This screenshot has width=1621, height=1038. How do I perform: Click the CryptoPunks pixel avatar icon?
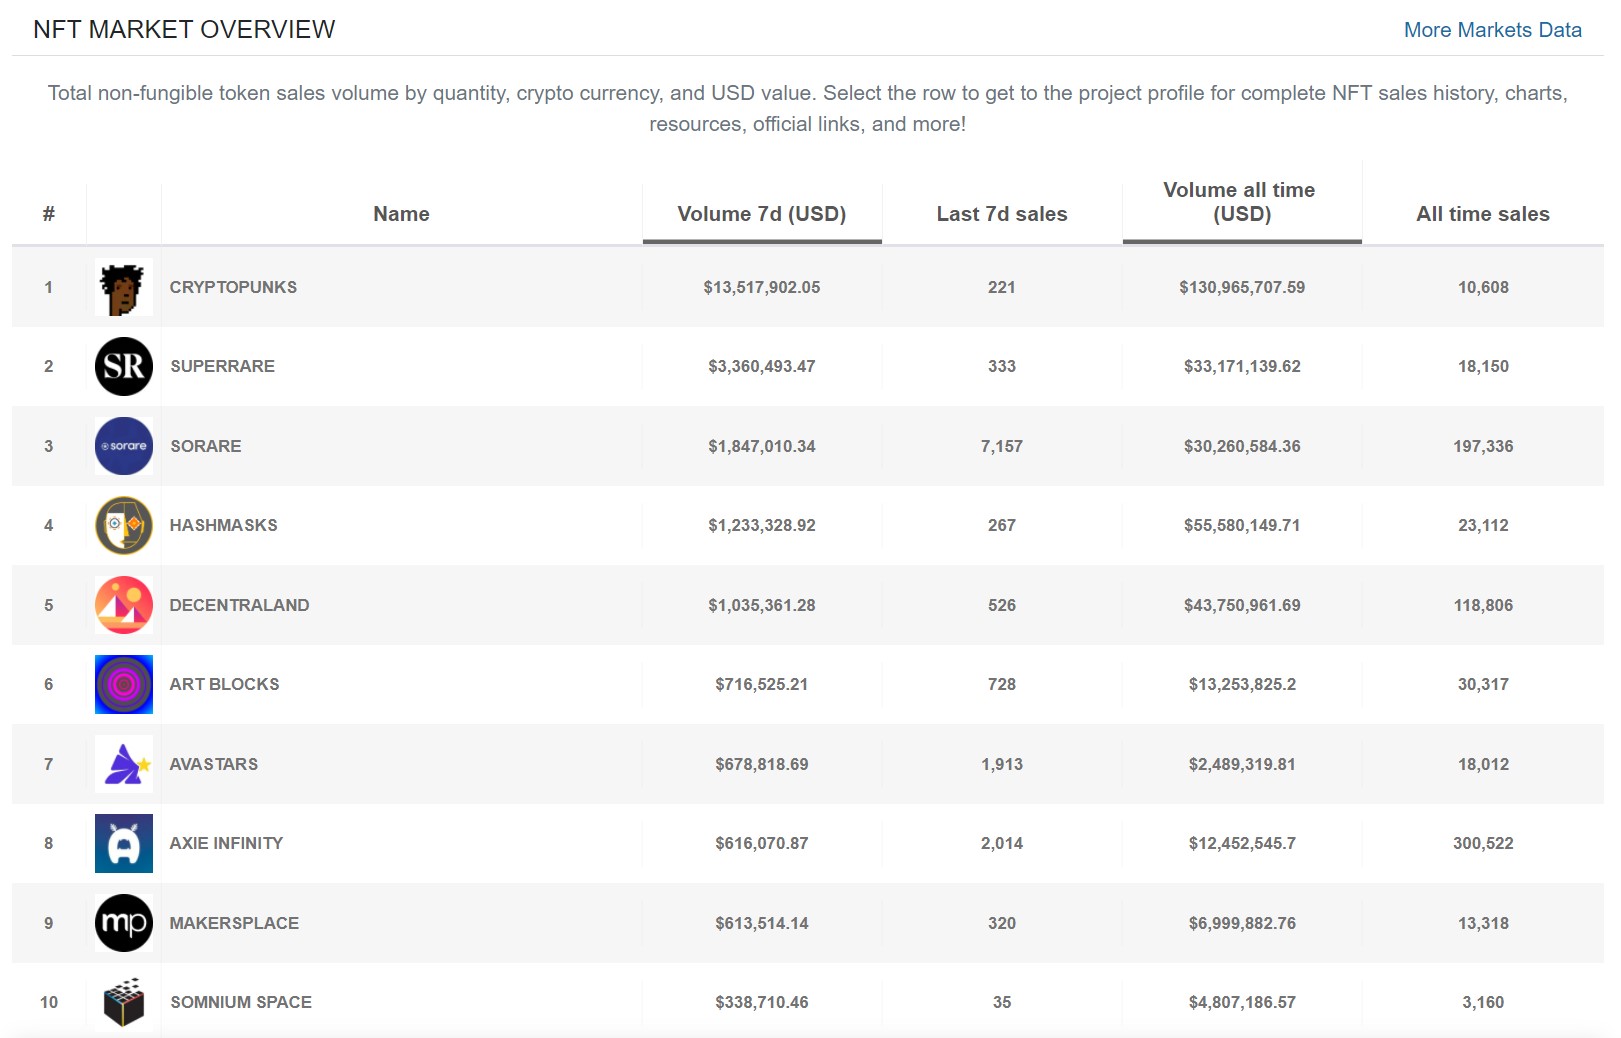click(x=123, y=287)
